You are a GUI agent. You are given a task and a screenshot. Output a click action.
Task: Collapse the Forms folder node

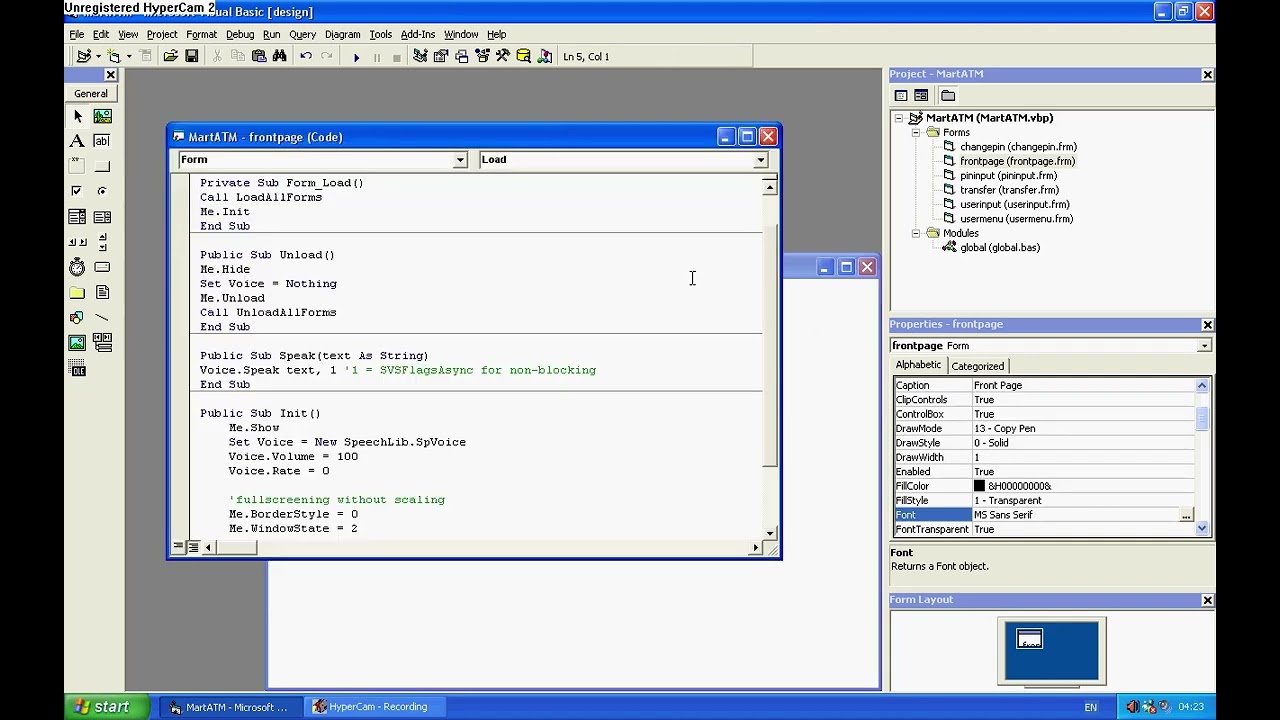pyautogui.click(x=915, y=133)
